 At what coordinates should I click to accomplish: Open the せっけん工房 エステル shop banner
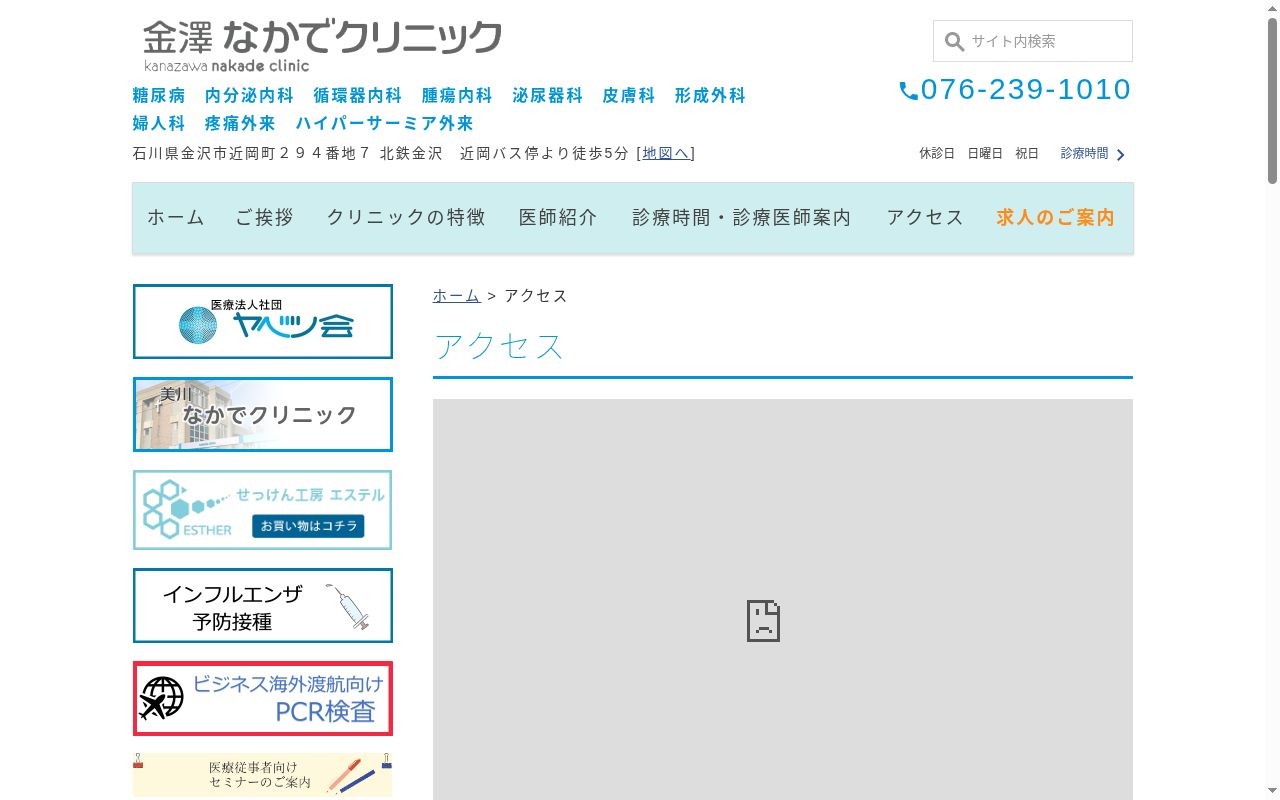(x=263, y=510)
